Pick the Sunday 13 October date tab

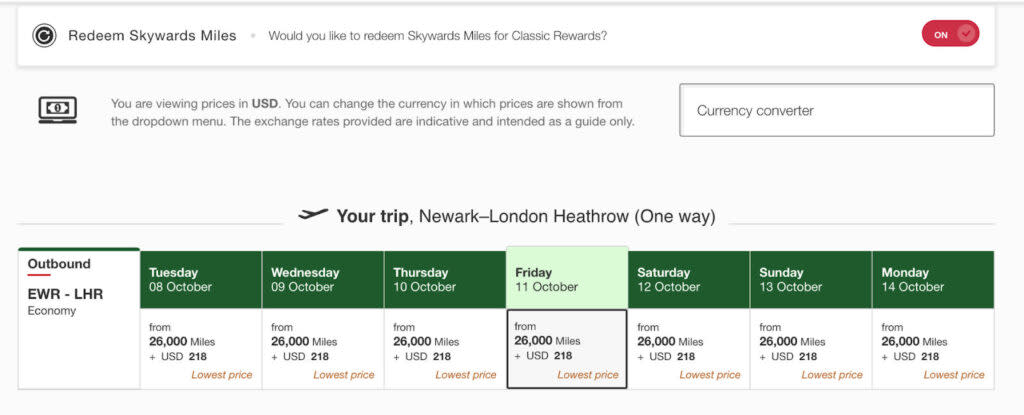[x=811, y=280]
